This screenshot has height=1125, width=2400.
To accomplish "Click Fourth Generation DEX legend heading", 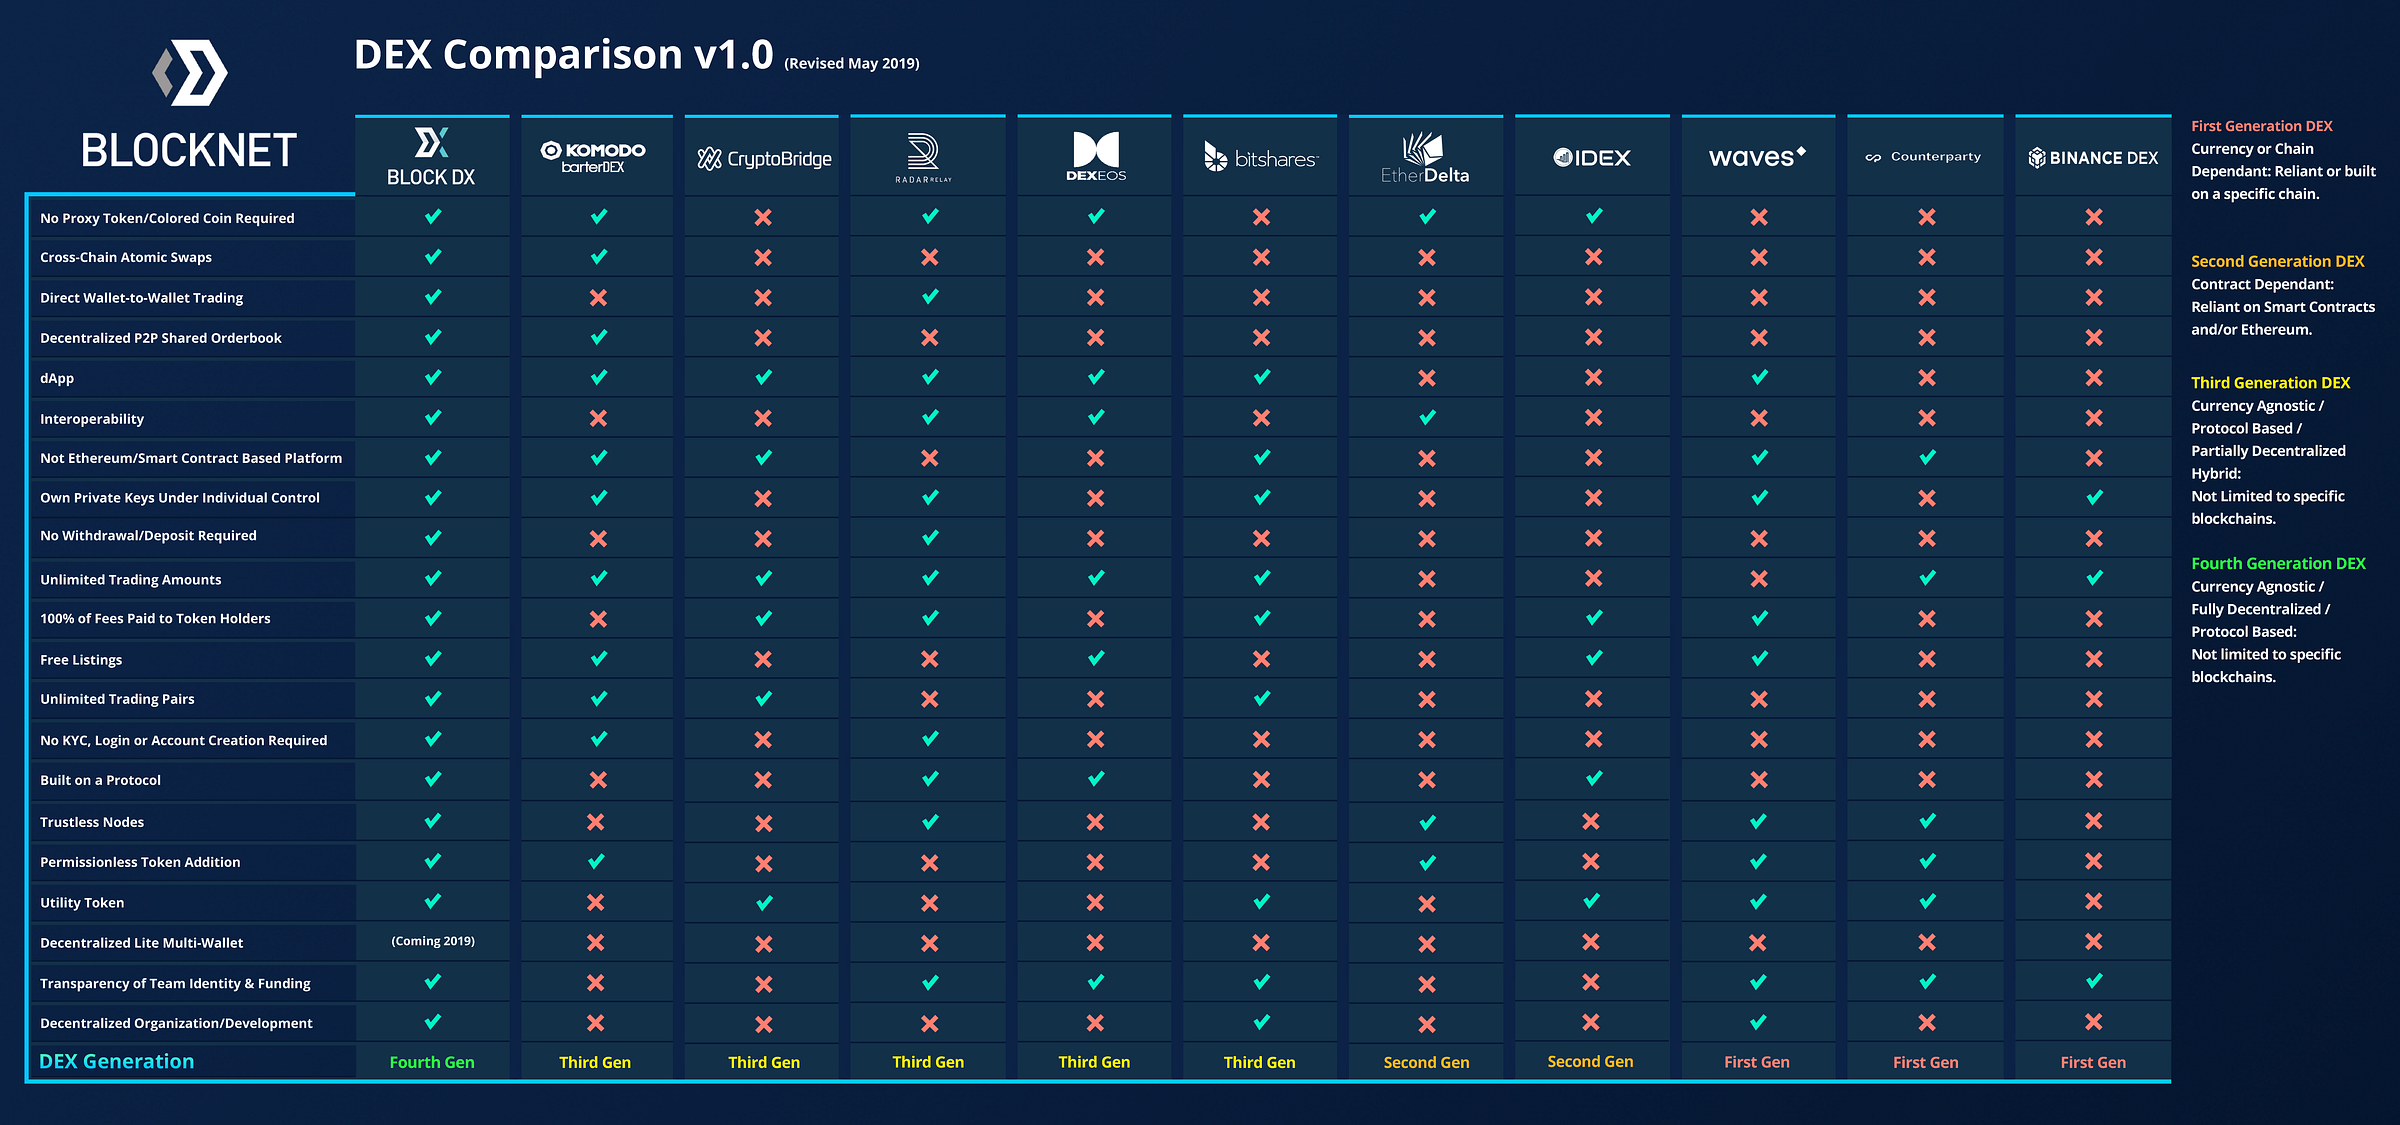I will coord(2279,564).
